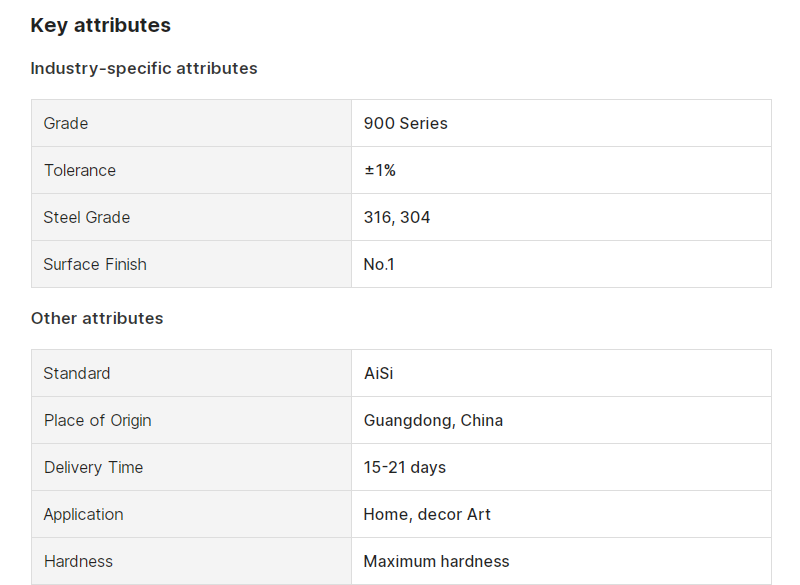This screenshot has height=585, width=800.
Task: Click the Steel Grade label
Action: point(87,217)
